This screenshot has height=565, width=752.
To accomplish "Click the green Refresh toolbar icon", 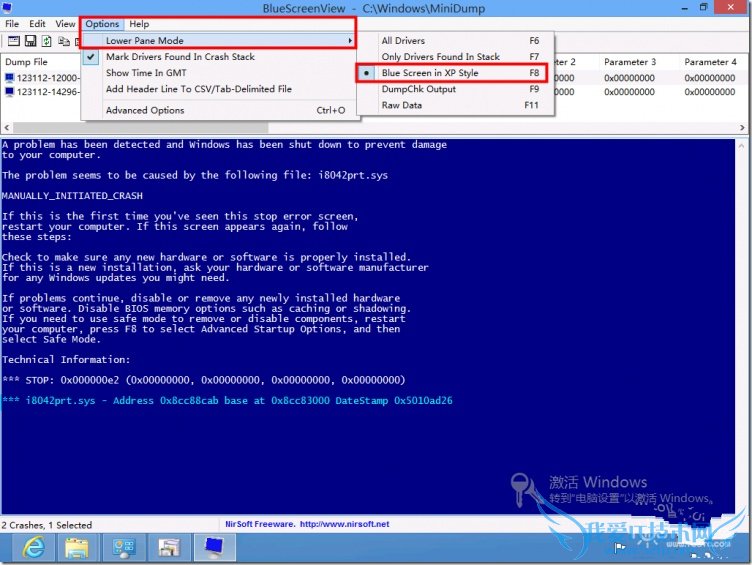I will point(47,41).
